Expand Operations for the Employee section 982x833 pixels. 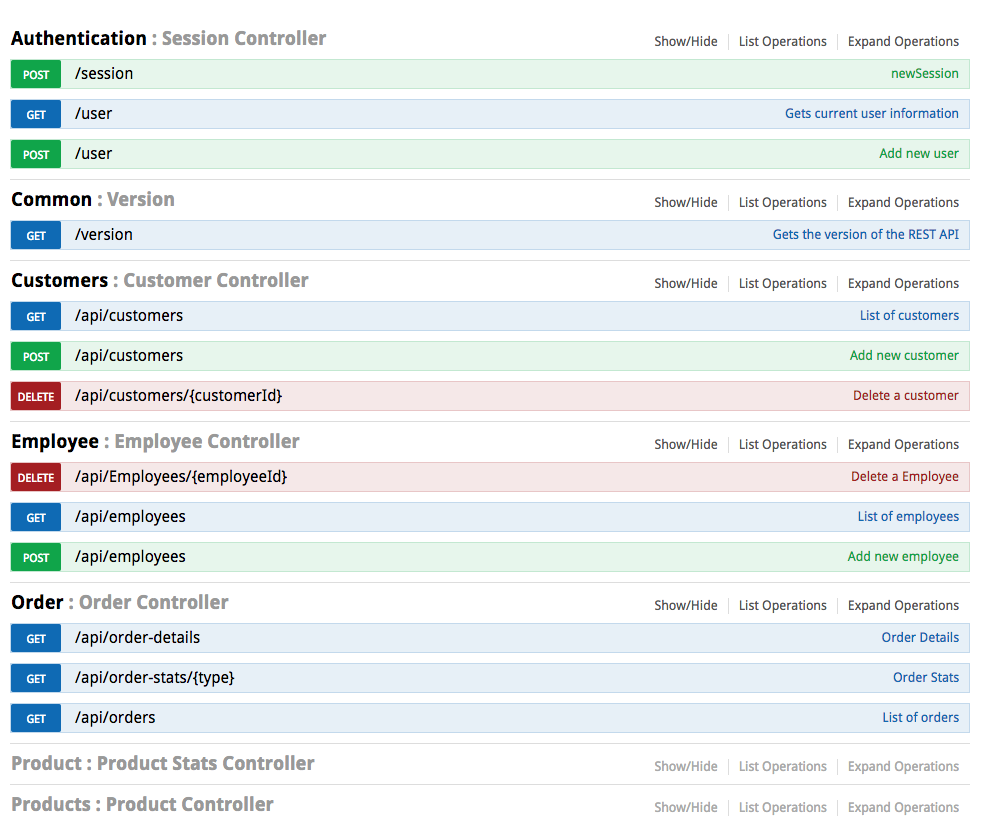tap(903, 445)
